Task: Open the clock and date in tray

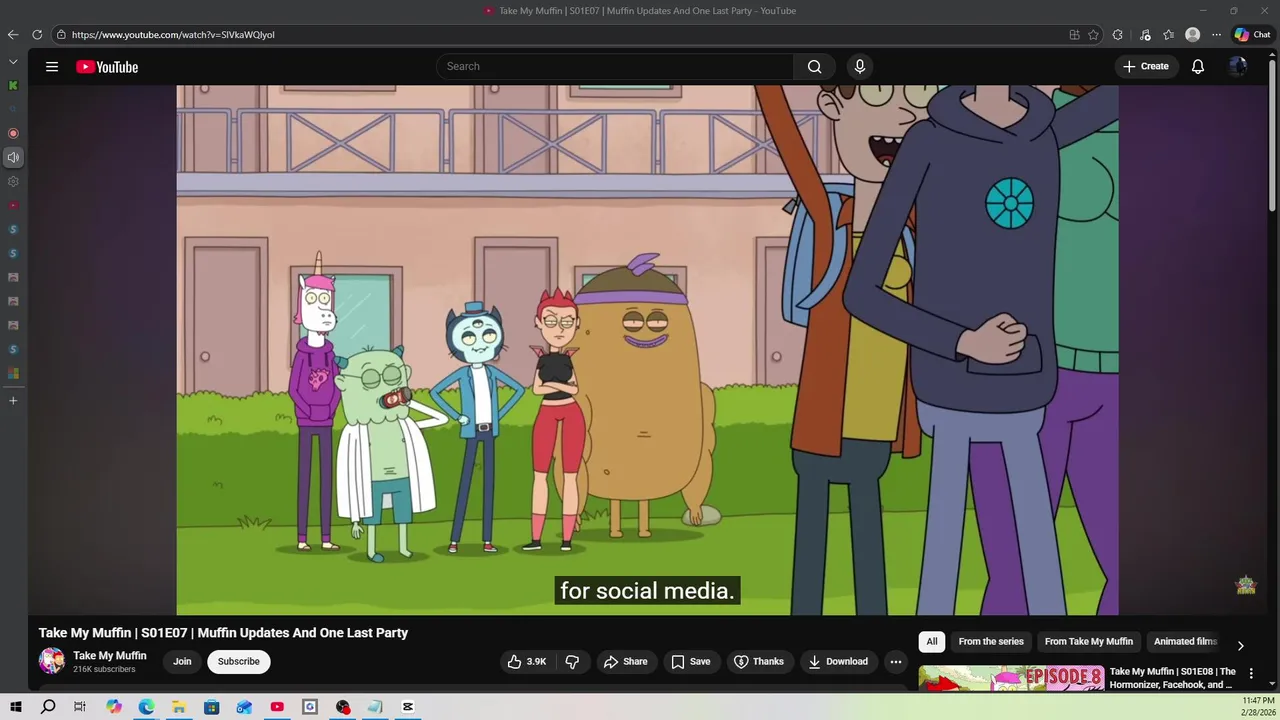Action: pos(1258,707)
